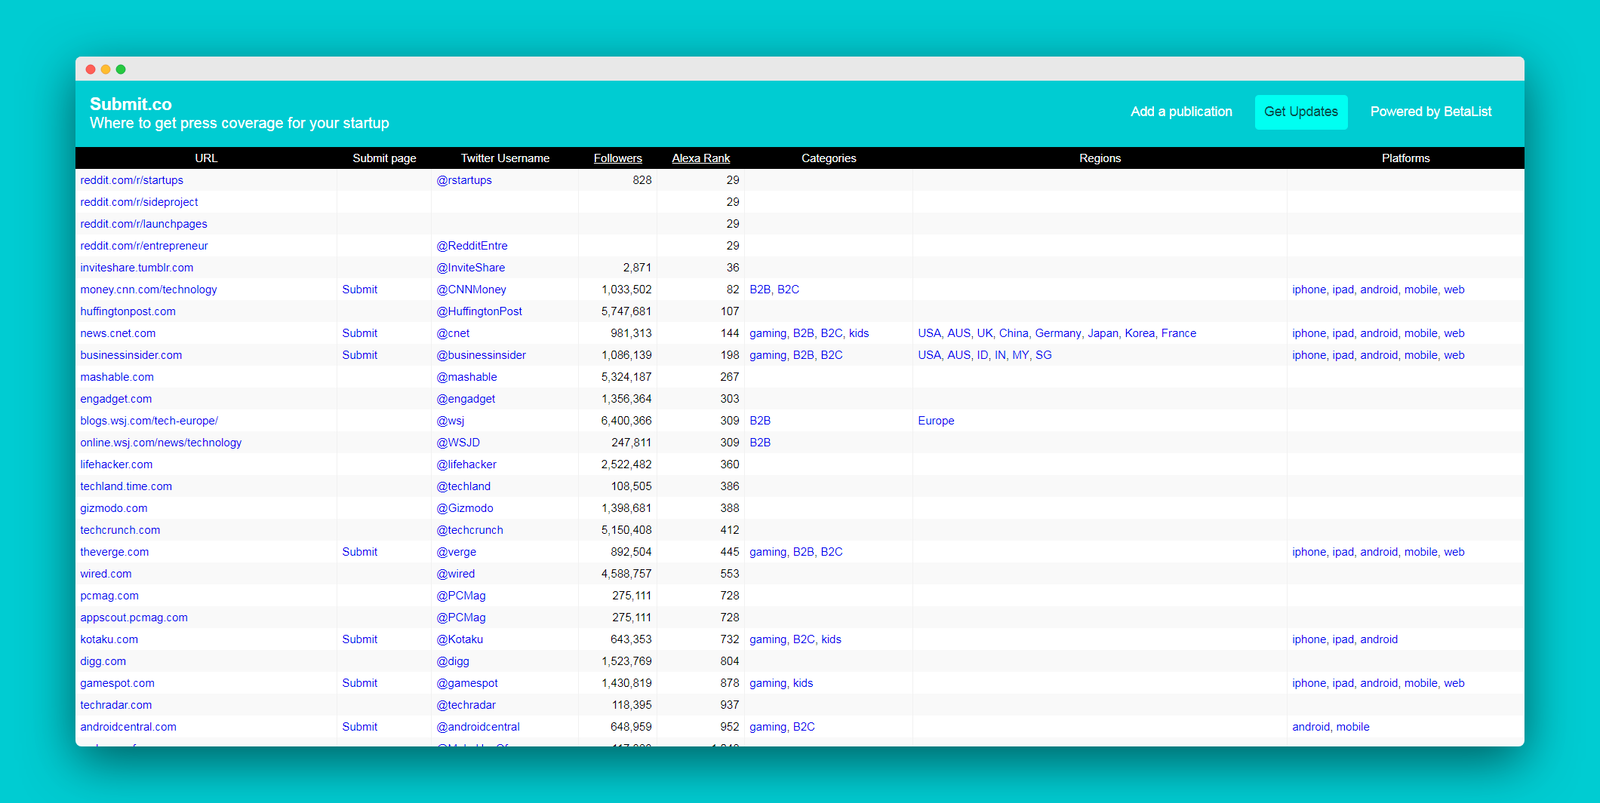Open lifehacker.com link
1600x803 pixels.
[x=116, y=465]
